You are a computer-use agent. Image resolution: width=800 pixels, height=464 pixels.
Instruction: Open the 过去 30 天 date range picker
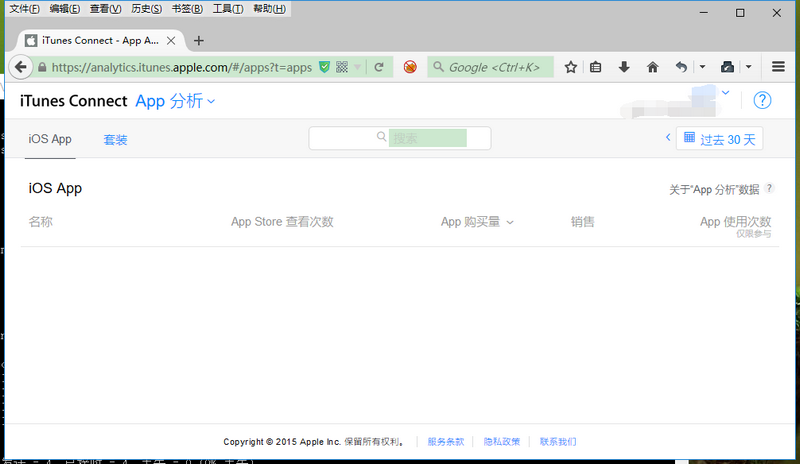click(719, 138)
